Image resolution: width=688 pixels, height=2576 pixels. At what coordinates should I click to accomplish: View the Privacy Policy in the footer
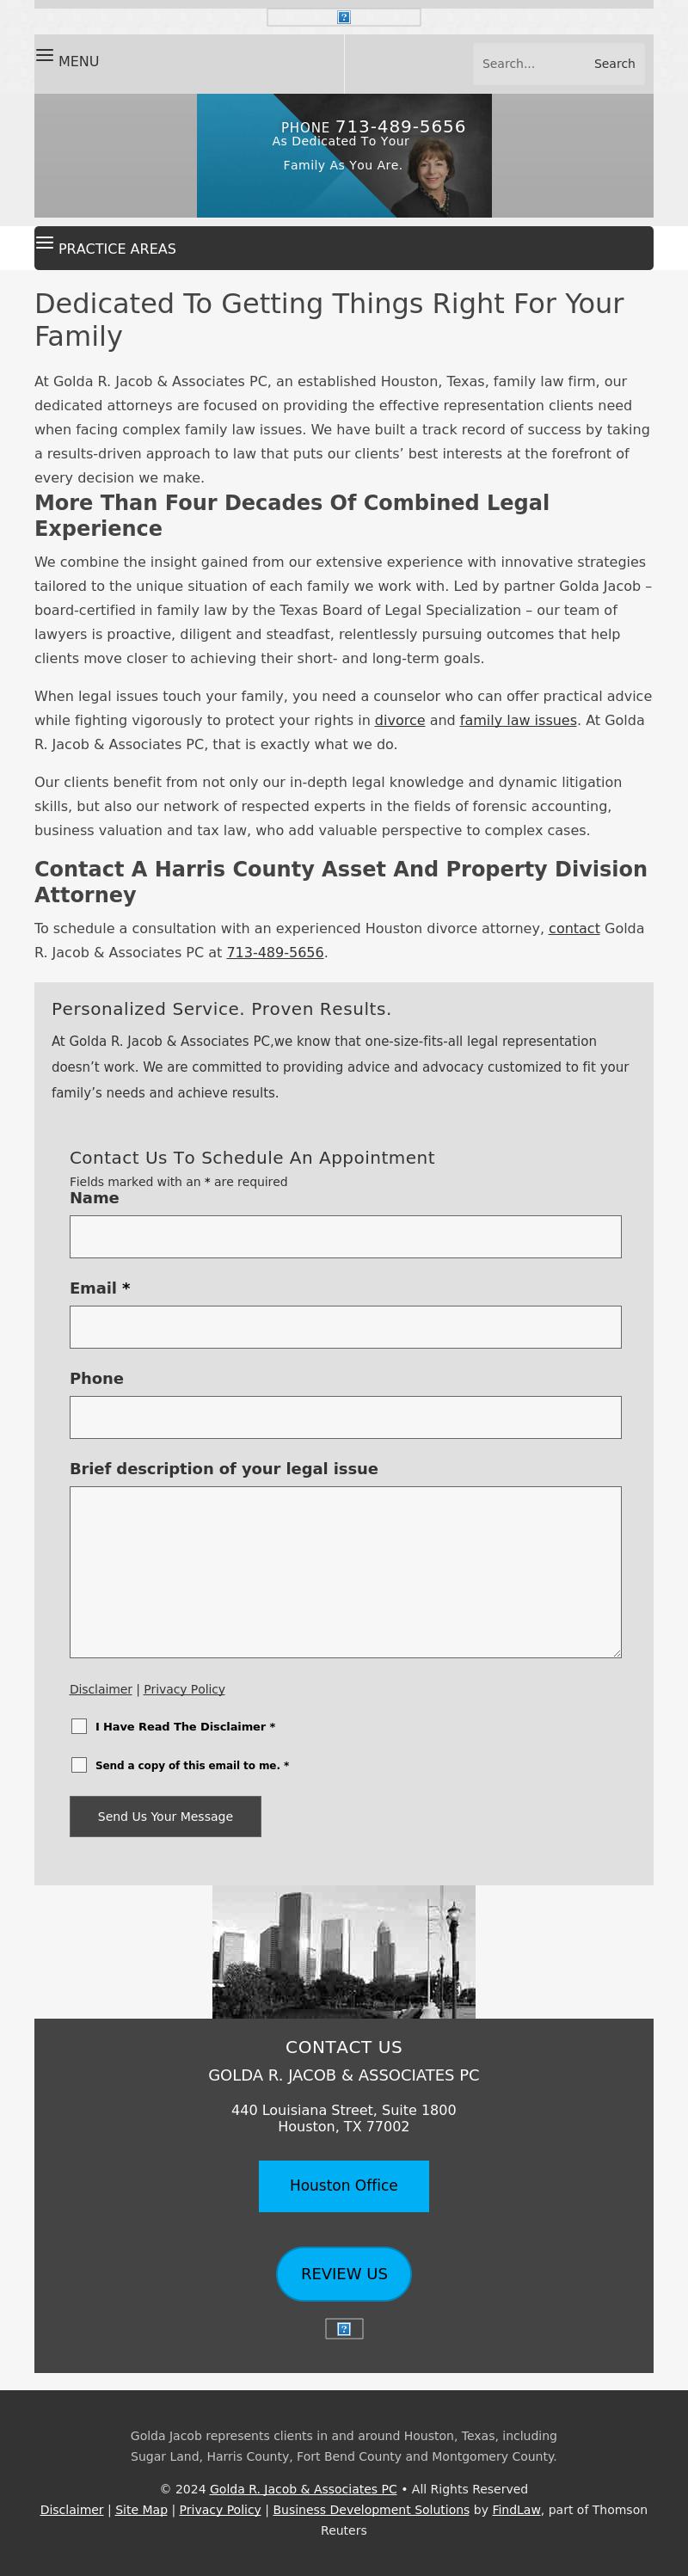[x=219, y=2509]
